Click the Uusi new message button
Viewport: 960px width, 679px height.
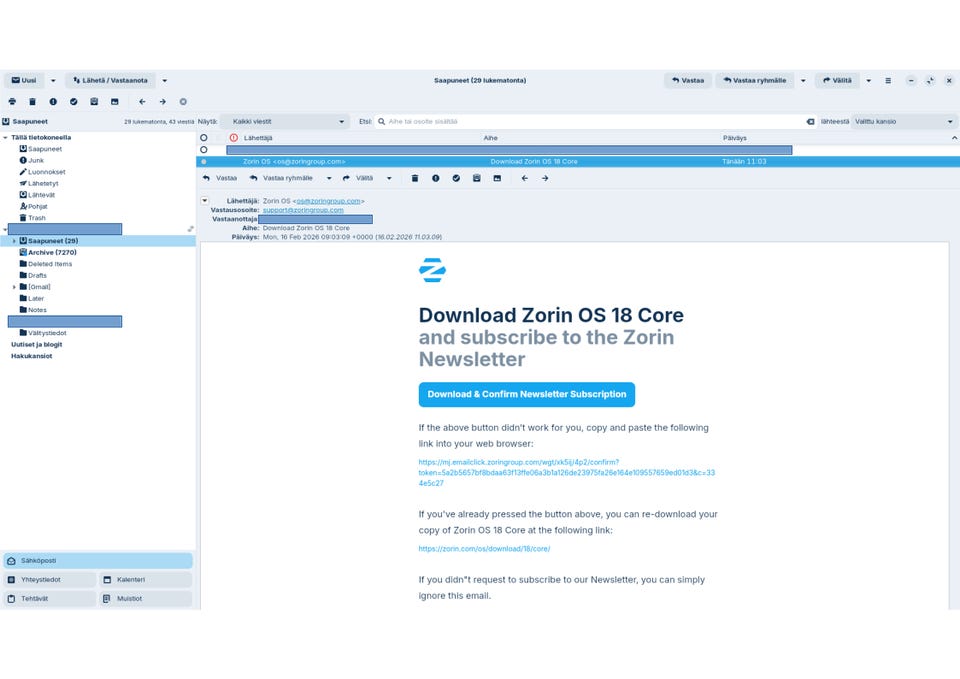click(24, 80)
